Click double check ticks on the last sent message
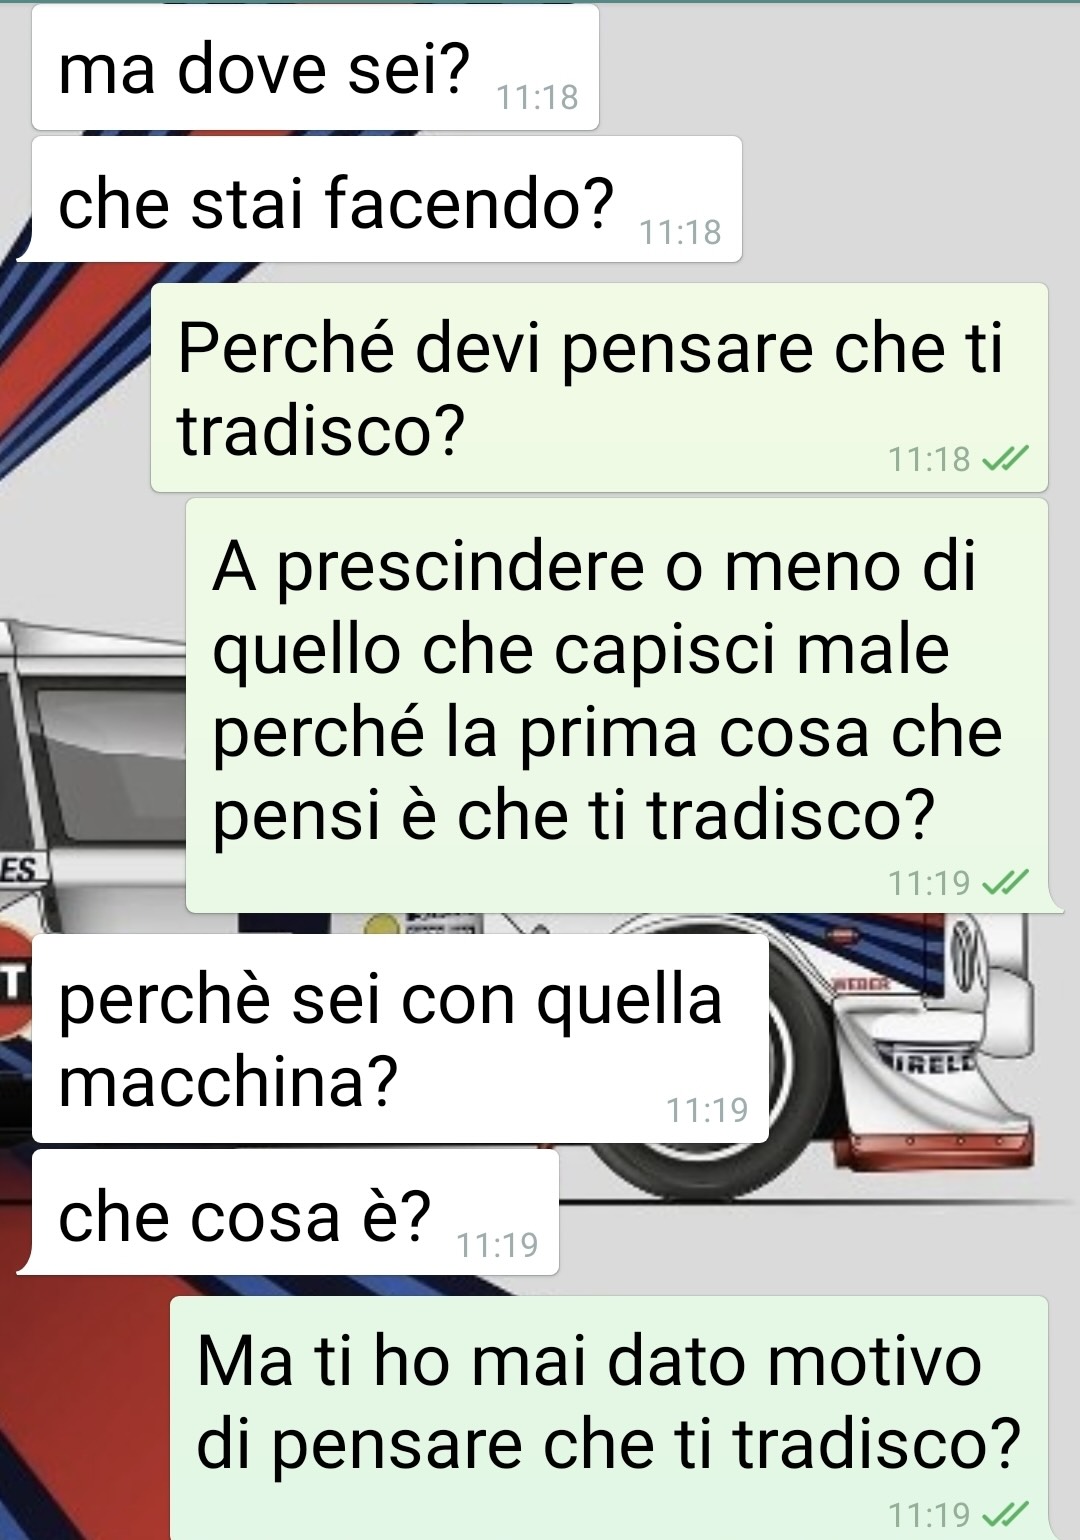This screenshot has height=1540, width=1080. (x=1004, y=1514)
